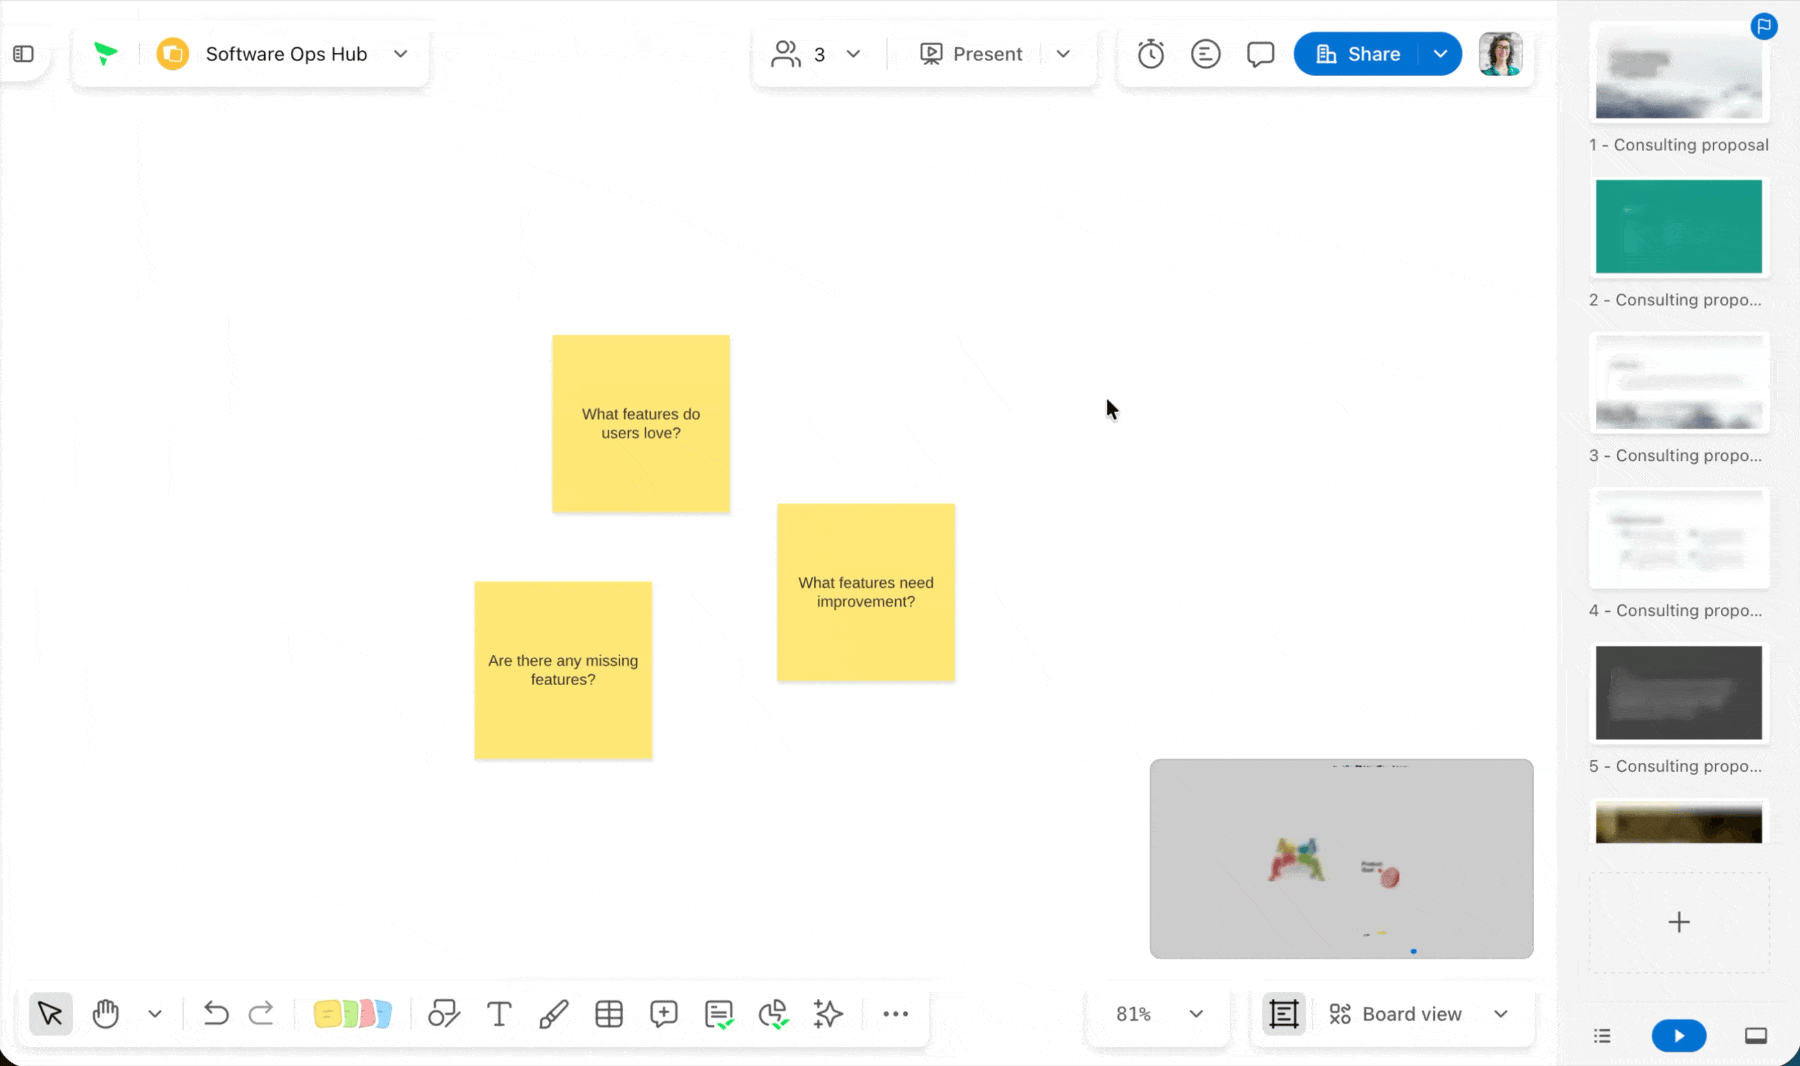This screenshot has height=1066, width=1800.
Task: Insert a table with the grid tool
Action: [609, 1014]
